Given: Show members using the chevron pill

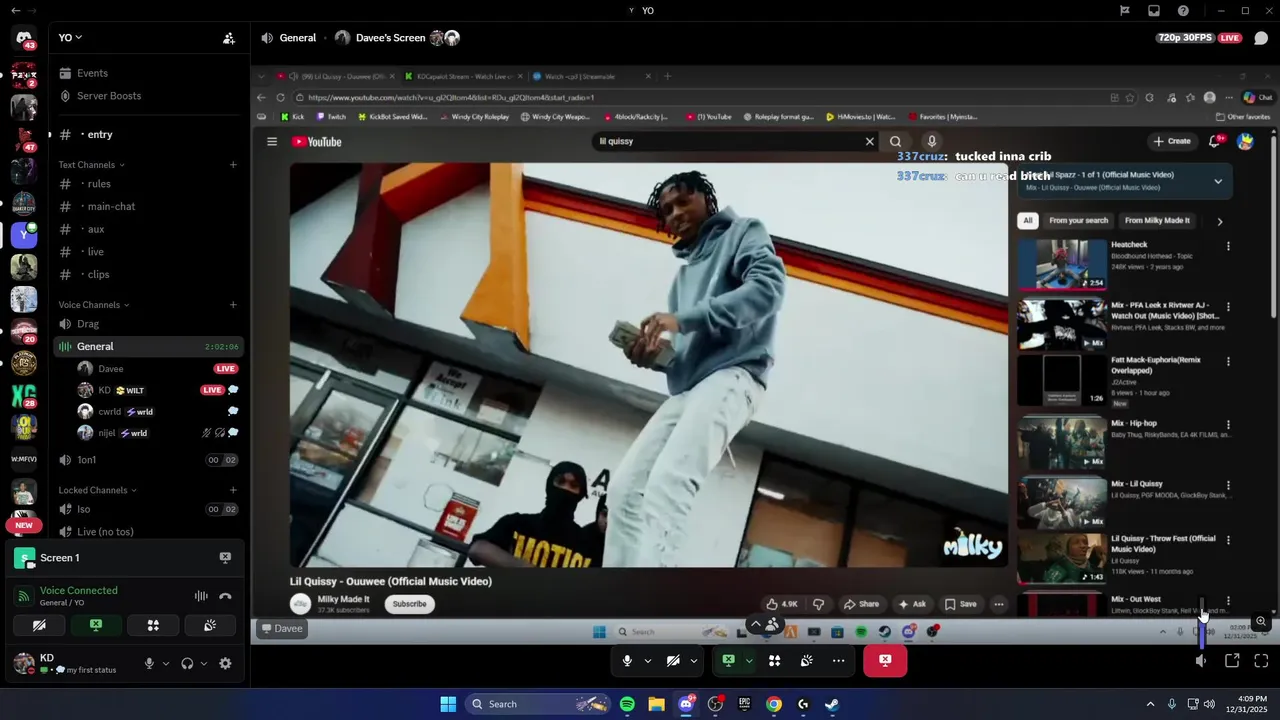Looking at the screenshot, I should point(764,624).
